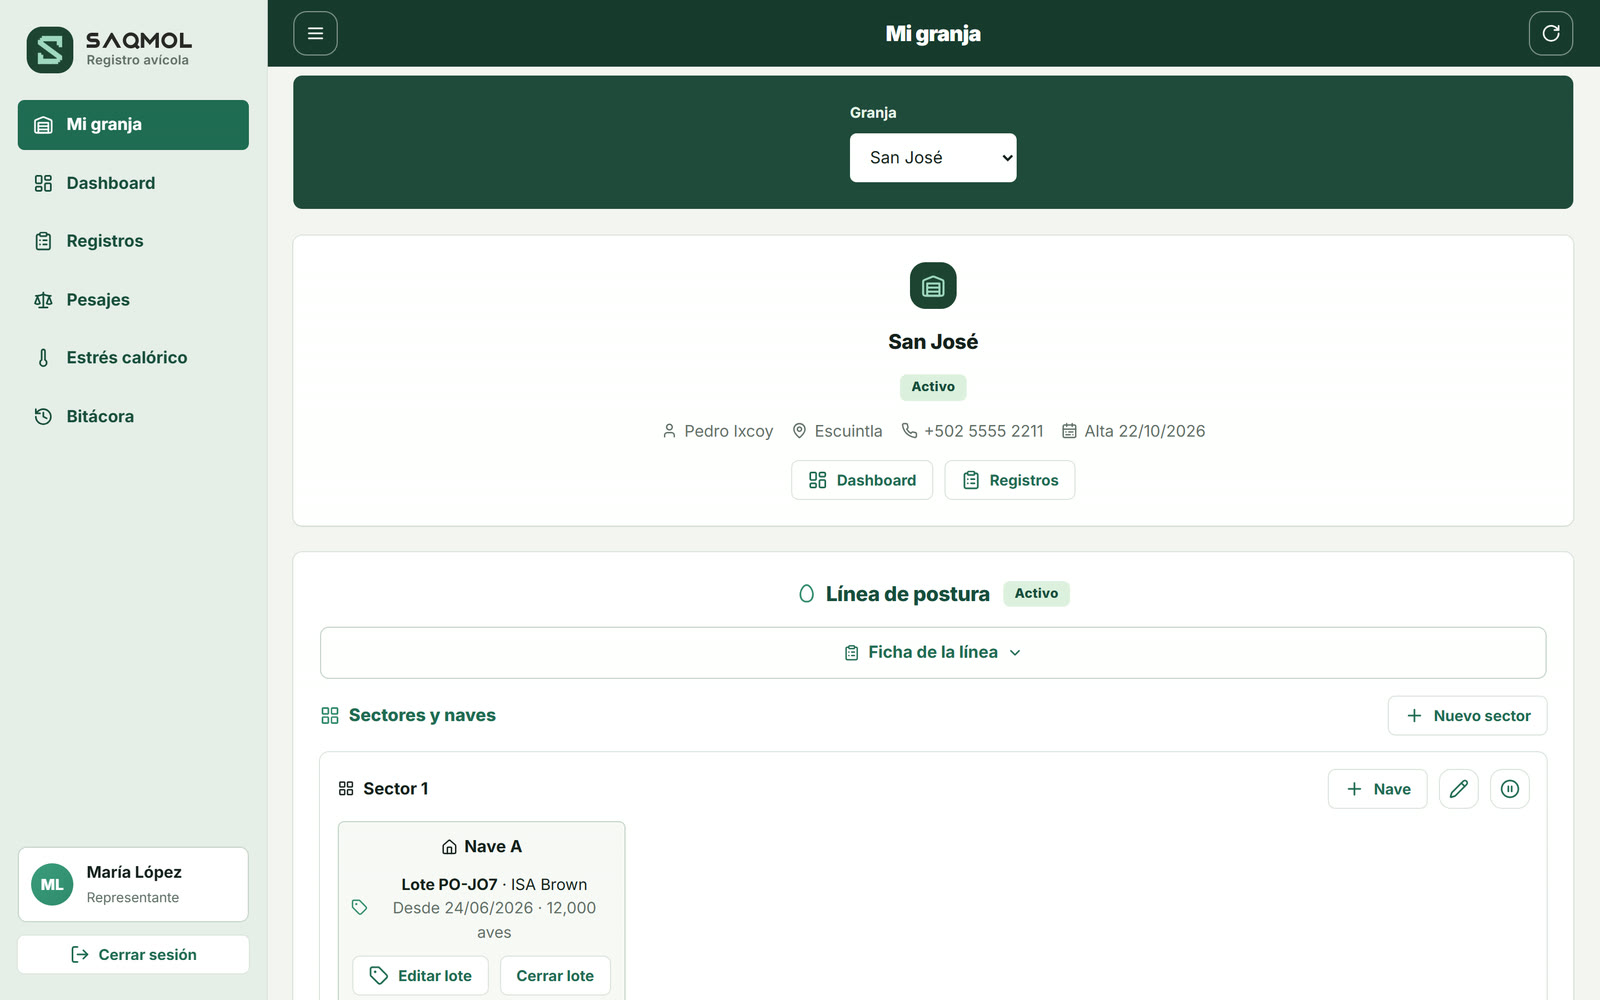Click the Nuevo sector button
Screen dimensions: 1600x1000
pyautogui.click(x=1467, y=716)
